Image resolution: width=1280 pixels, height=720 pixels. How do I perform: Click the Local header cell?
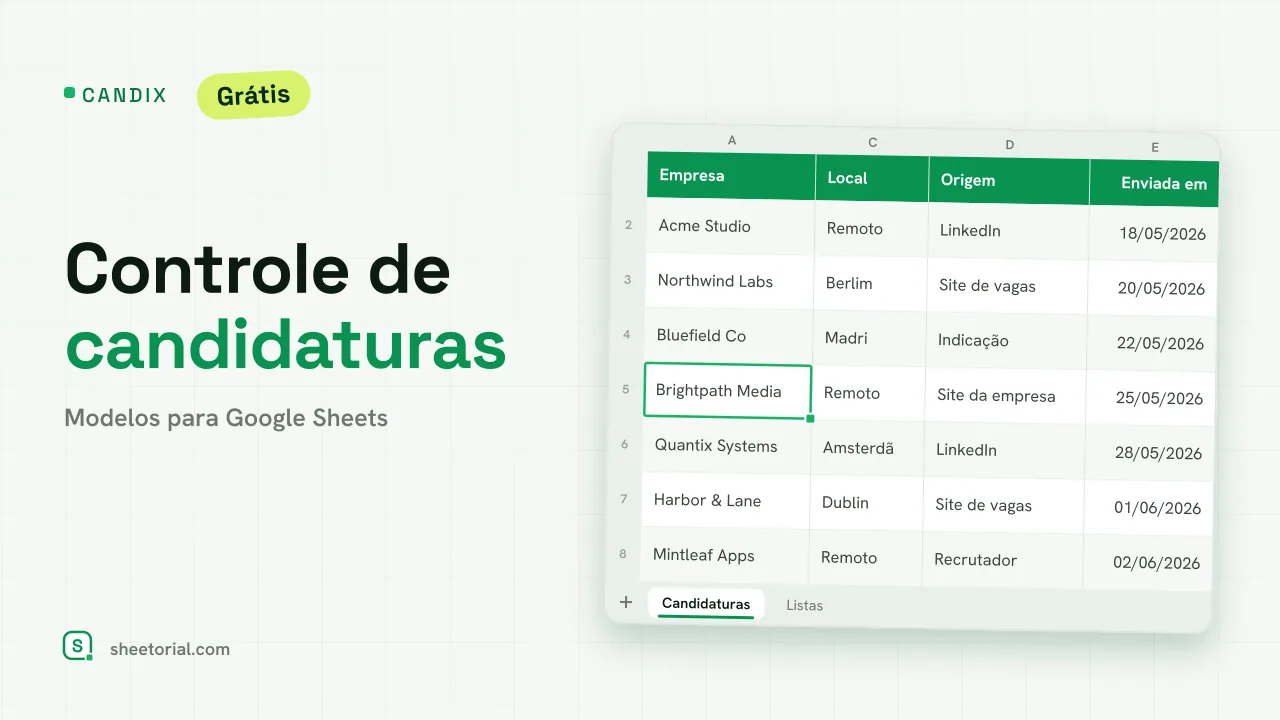click(871, 179)
